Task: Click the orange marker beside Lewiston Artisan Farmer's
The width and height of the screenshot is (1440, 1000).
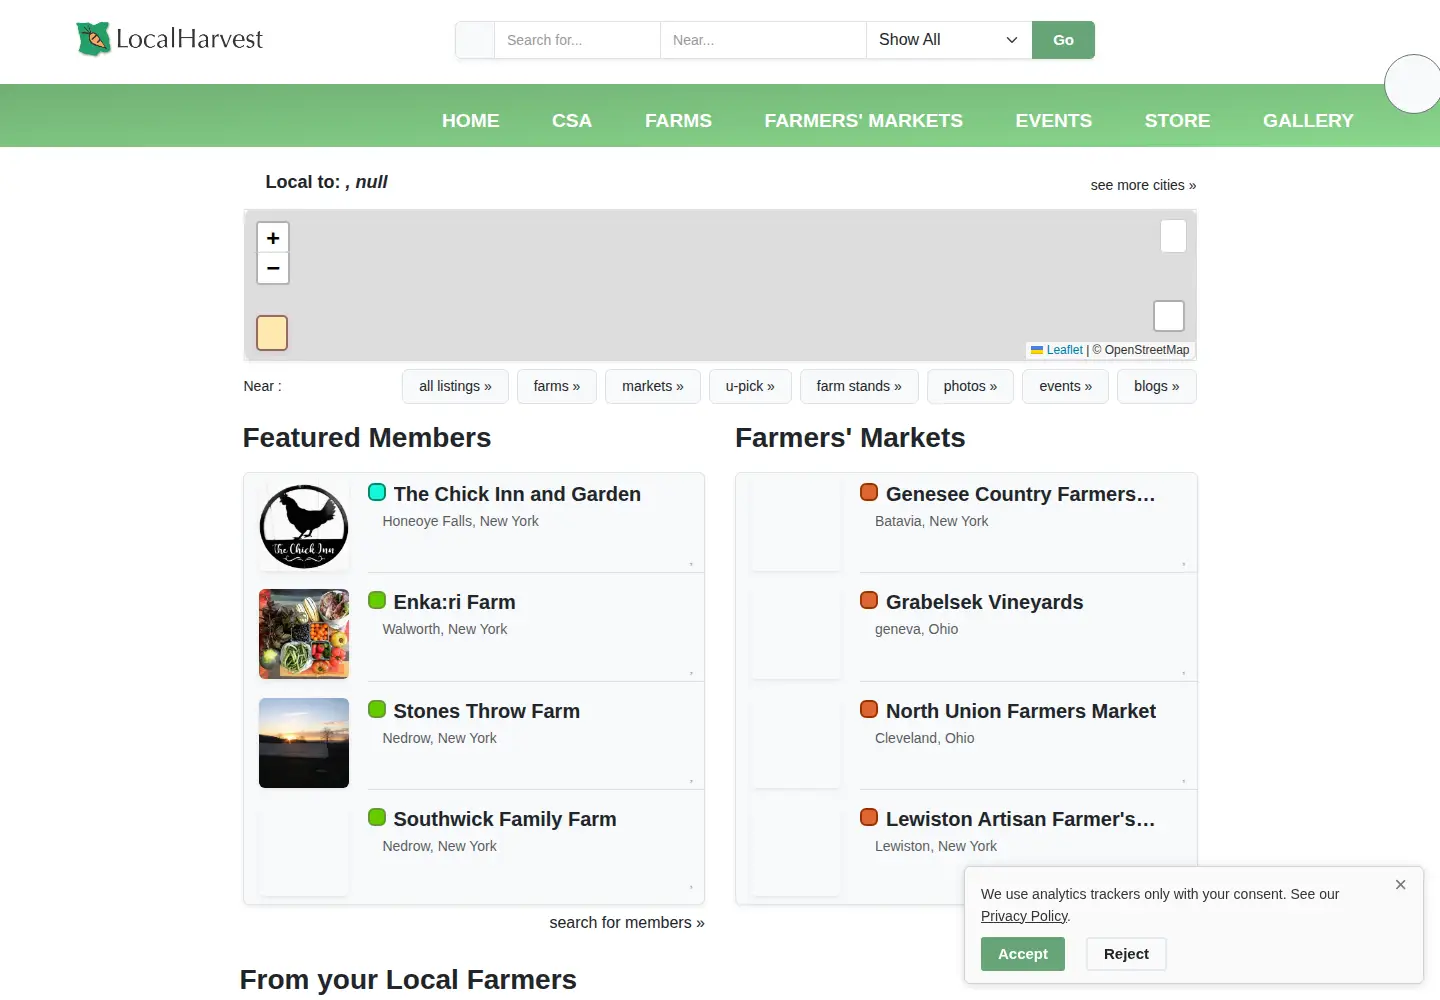Action: (x=869, y=817)
